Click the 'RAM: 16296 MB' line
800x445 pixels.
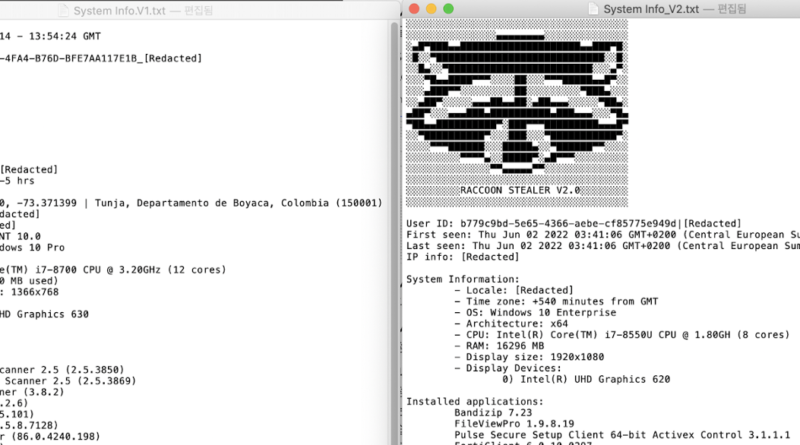499,346
